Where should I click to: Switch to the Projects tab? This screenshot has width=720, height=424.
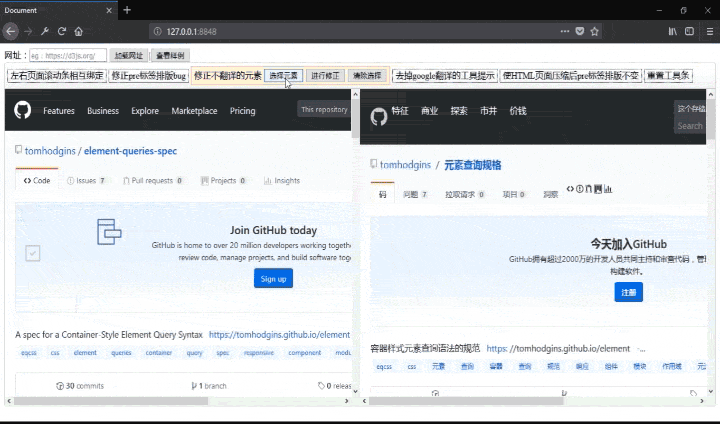[x=223, y=181]
